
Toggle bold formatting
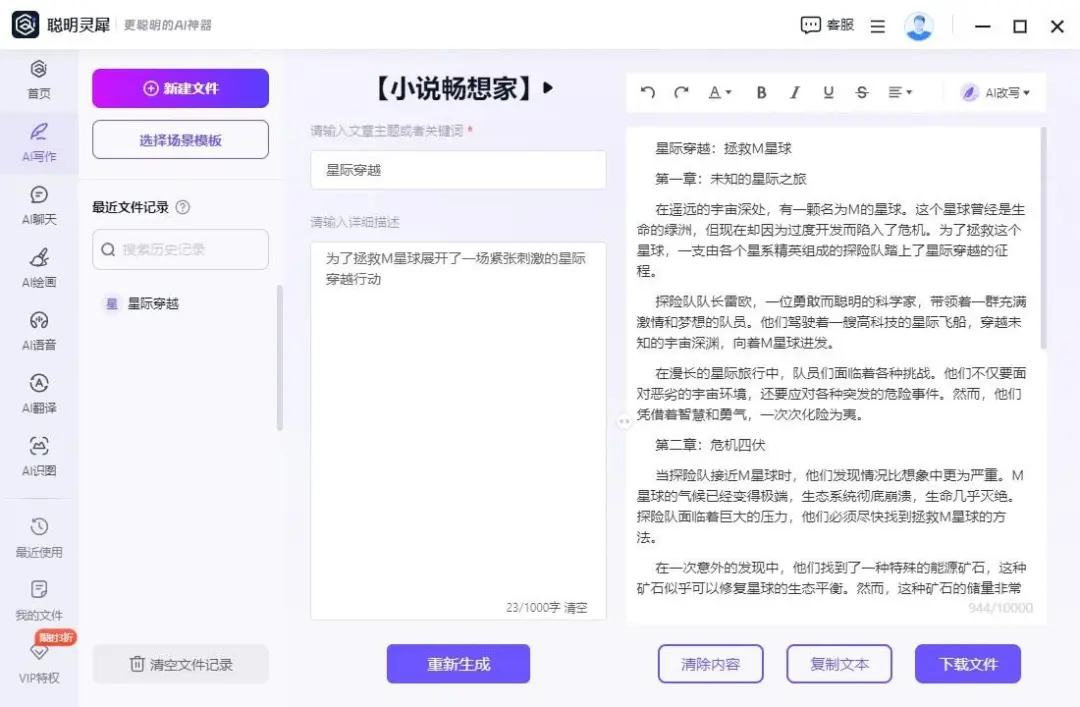[761, 92]
